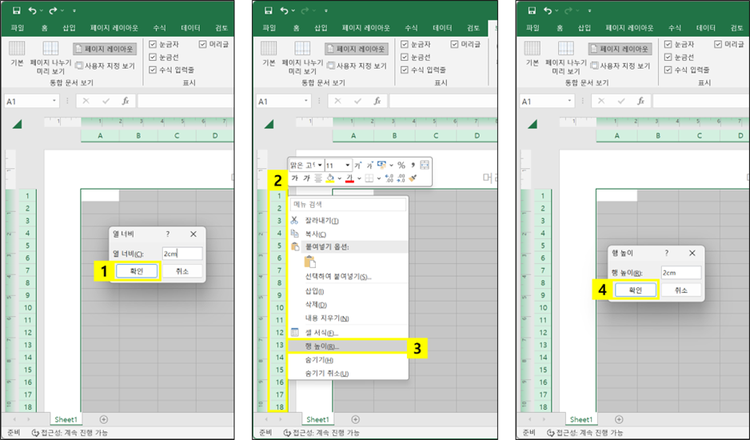Click the 열 너비 value input field
The height and width of the screenshot is (440, 750).
click(182, 253)
